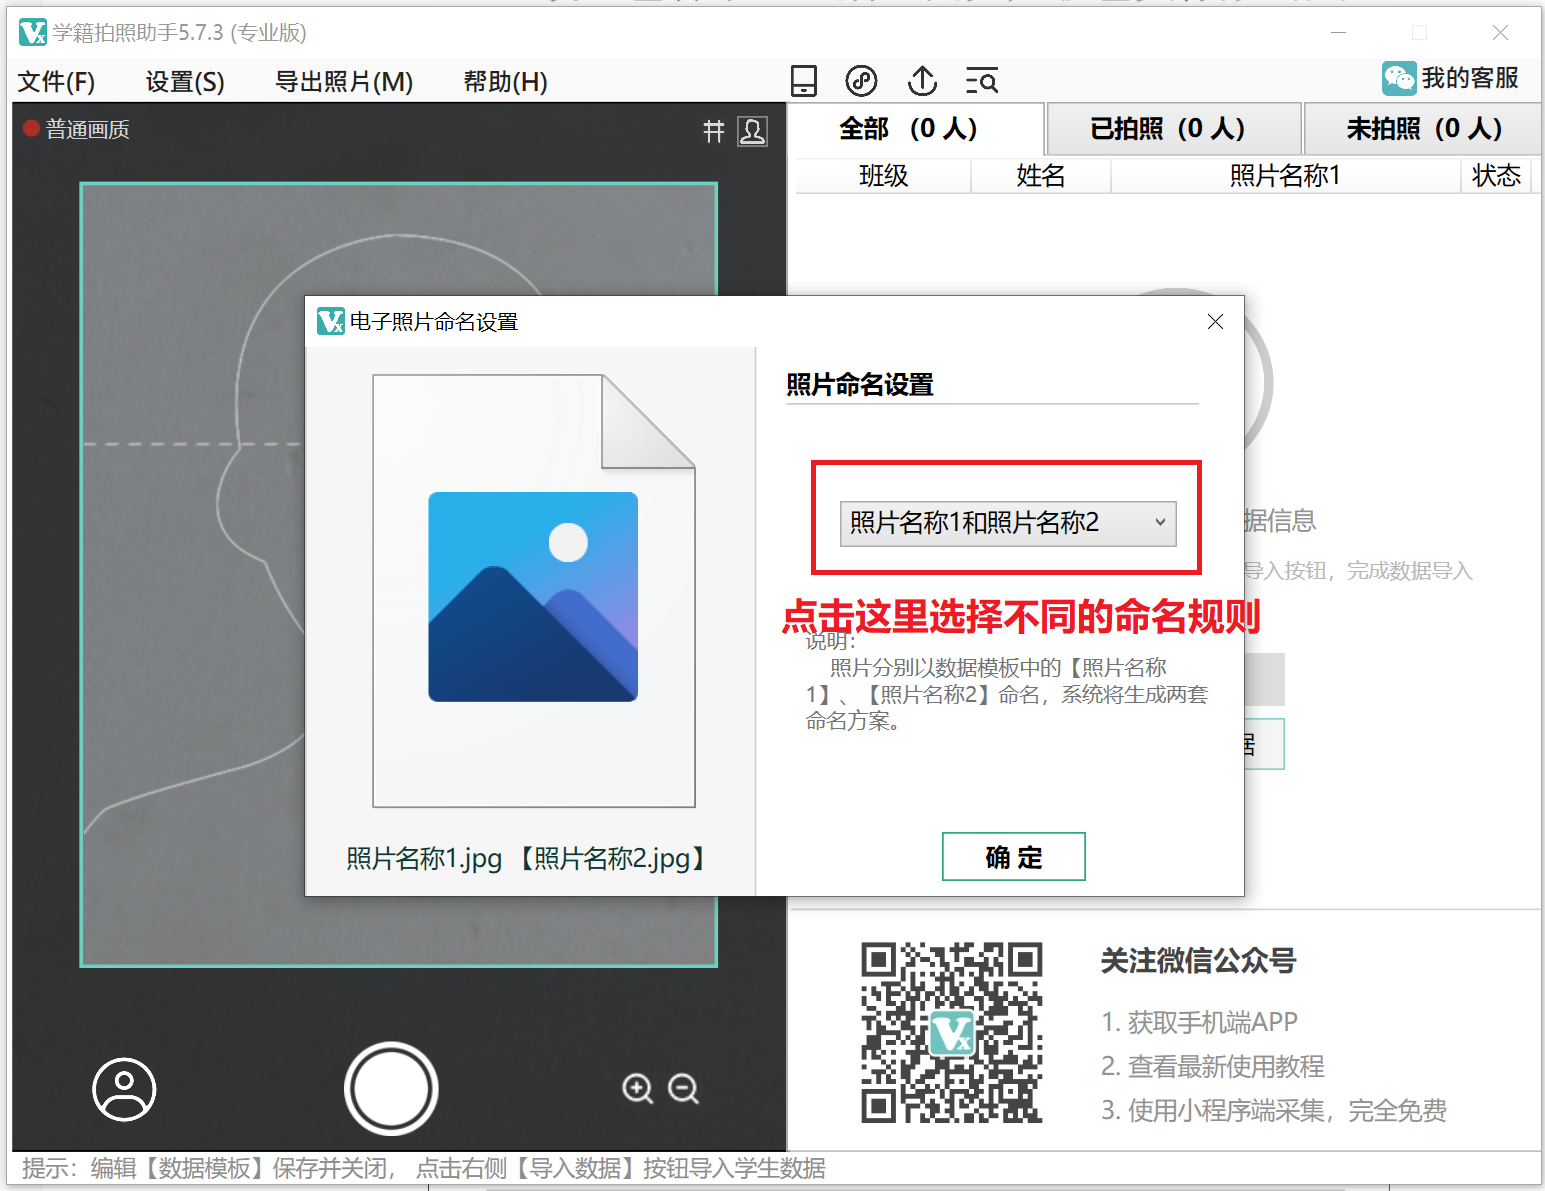Switch to the 未拍照 tab
Viewport: 1545px width, 1191px height.
coord(1423,129)
